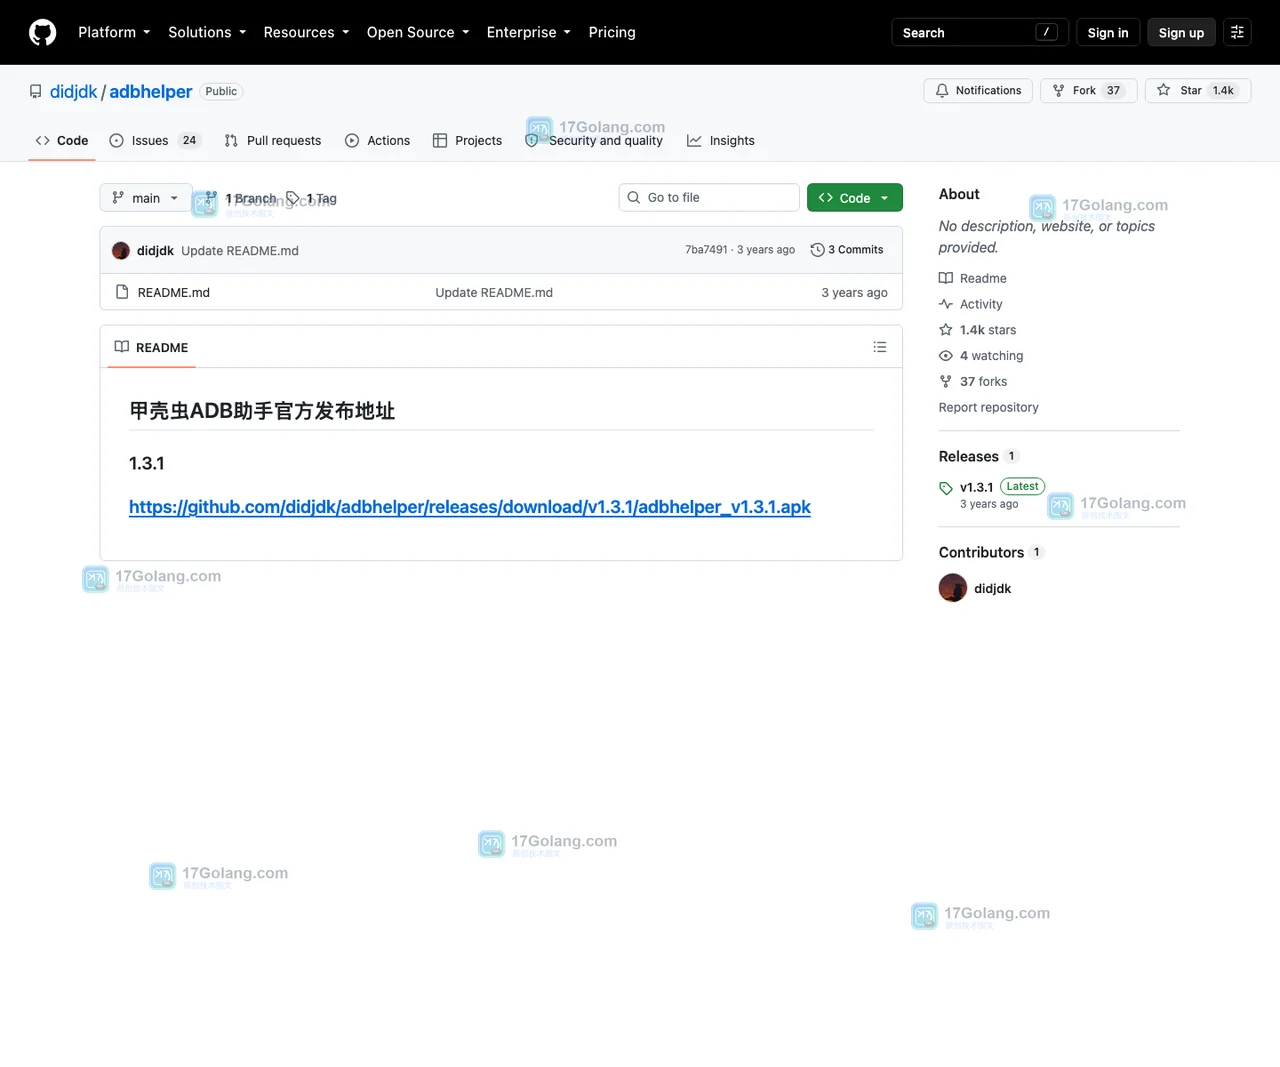This screenshot has width=1280, height=1067.
Task: Open the main branch selector dropdown
Action: [x=146, y=198]
